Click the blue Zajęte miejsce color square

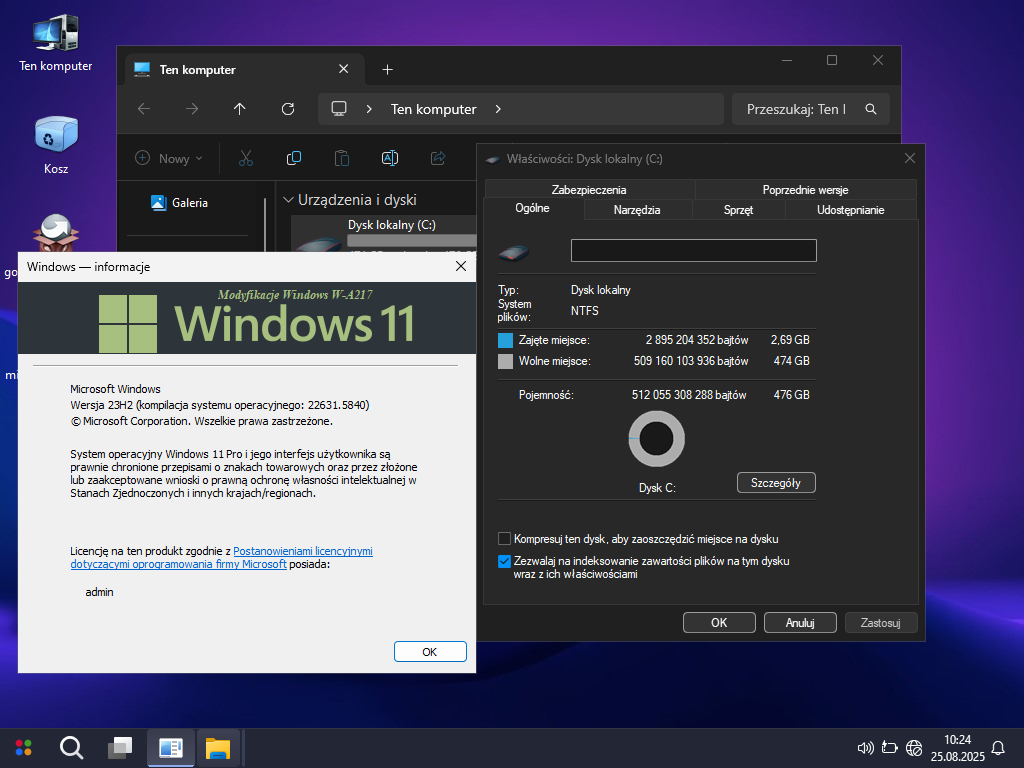click(505, 340)
